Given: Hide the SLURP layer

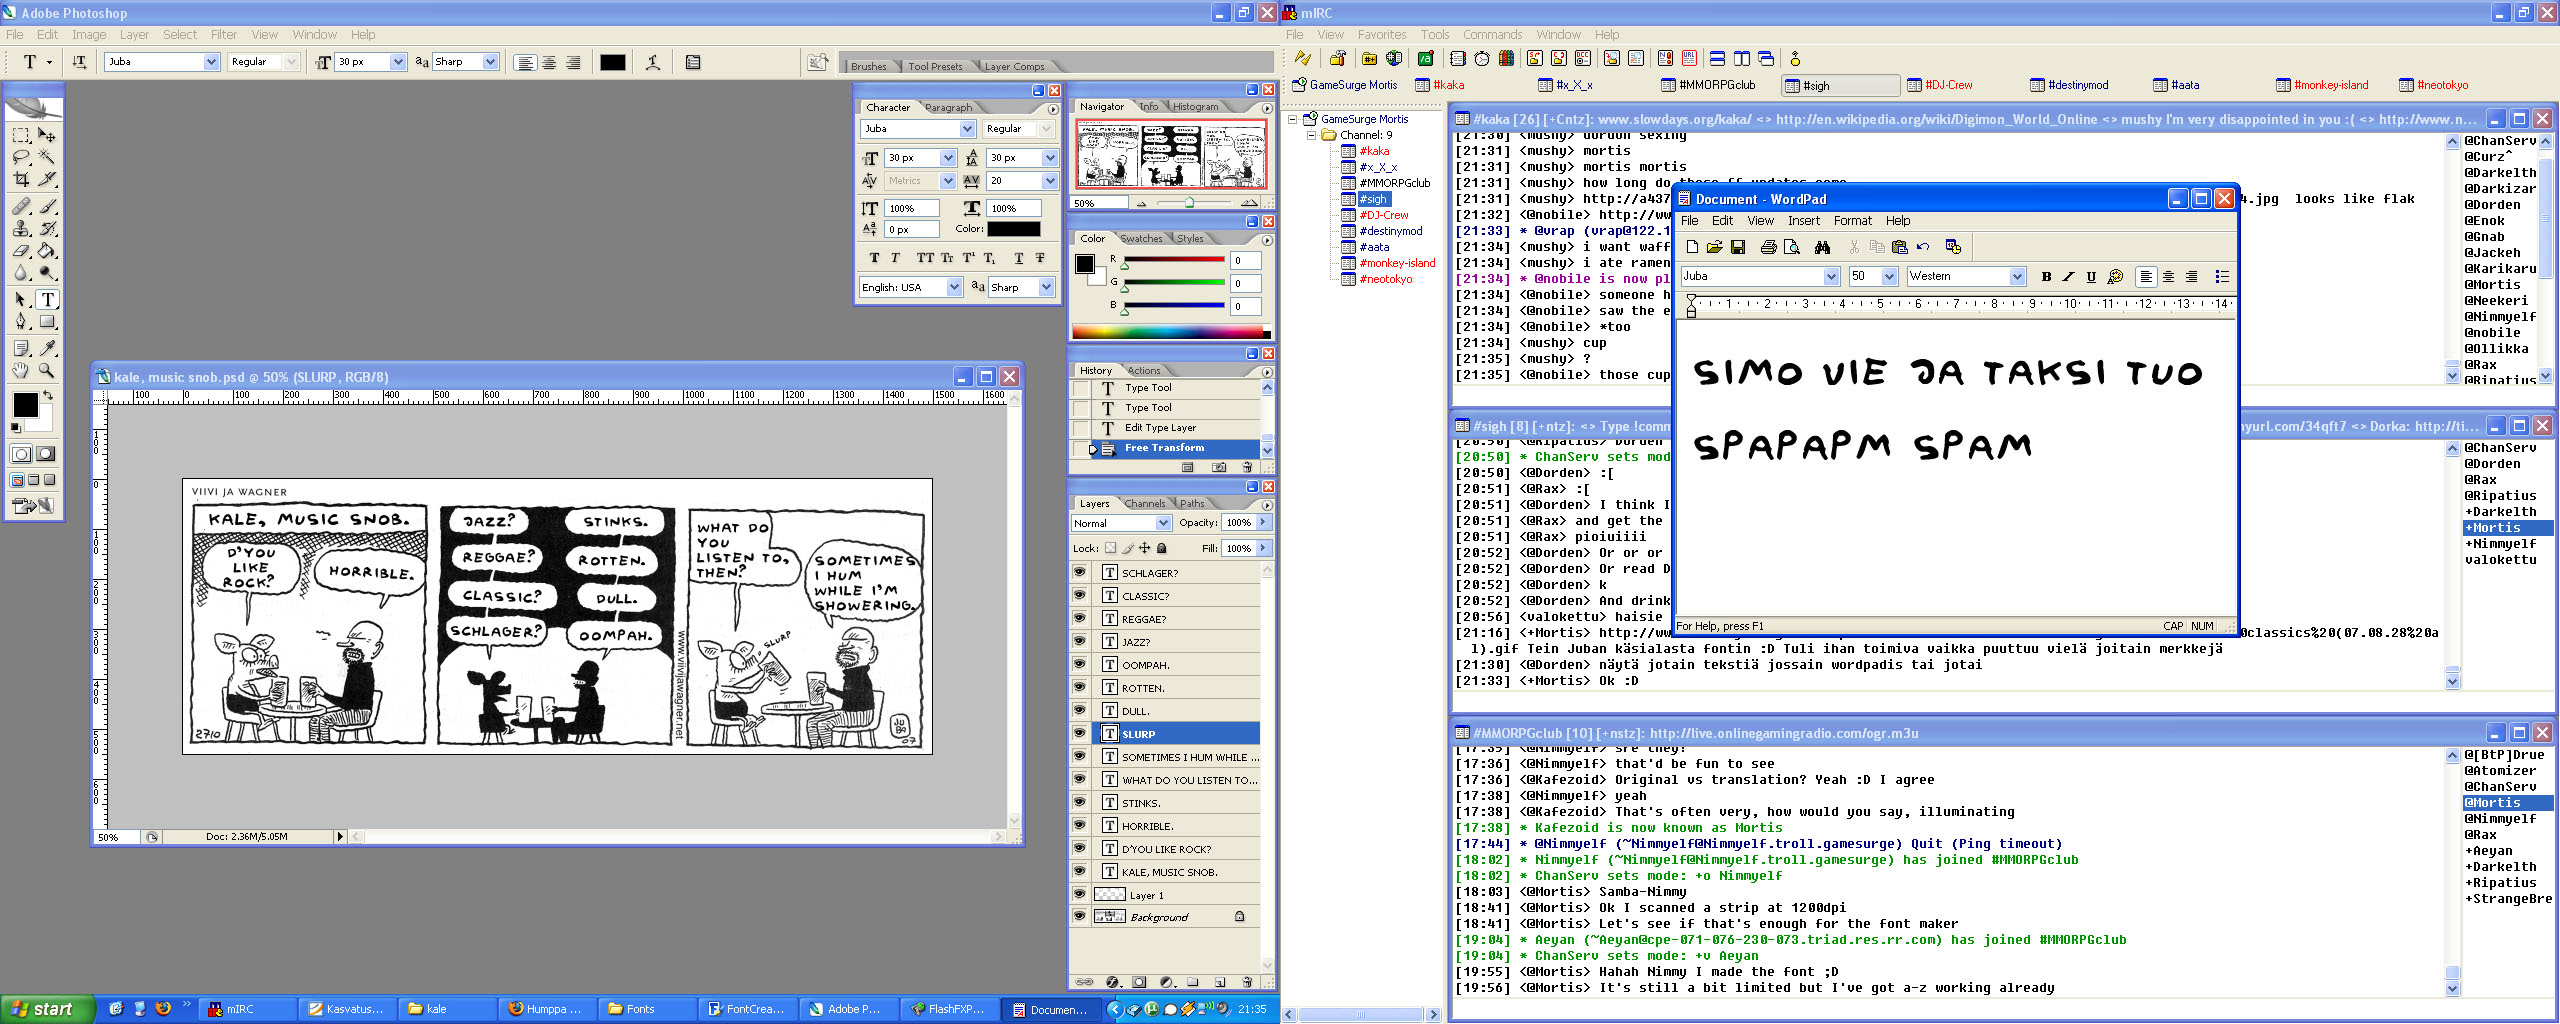Looking at the screenshot, I should [1079, 733].
